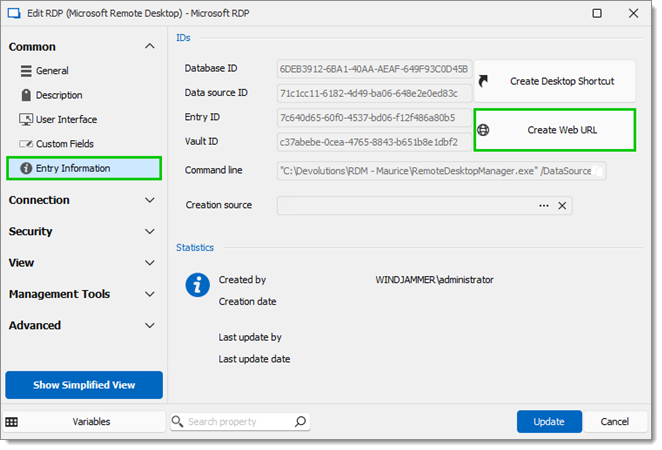The image size is (662, 450).
Task: Click the Vault ID field
Action: 374,142
